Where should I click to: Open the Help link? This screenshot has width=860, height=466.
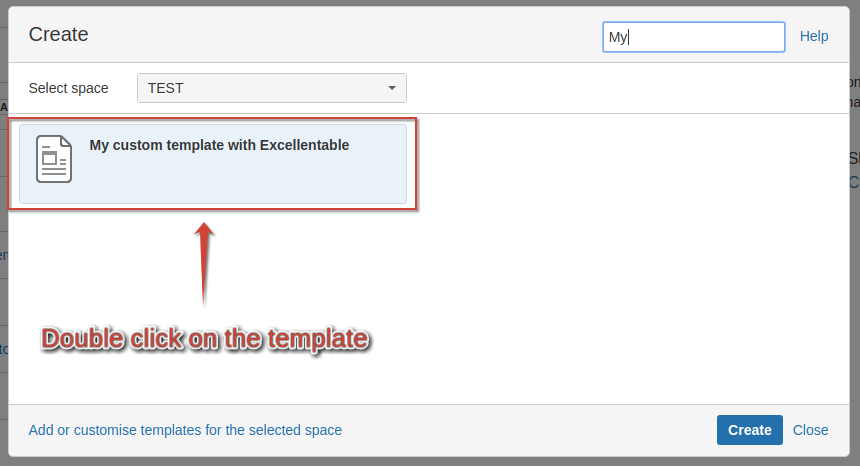click(x=814, y=36)
